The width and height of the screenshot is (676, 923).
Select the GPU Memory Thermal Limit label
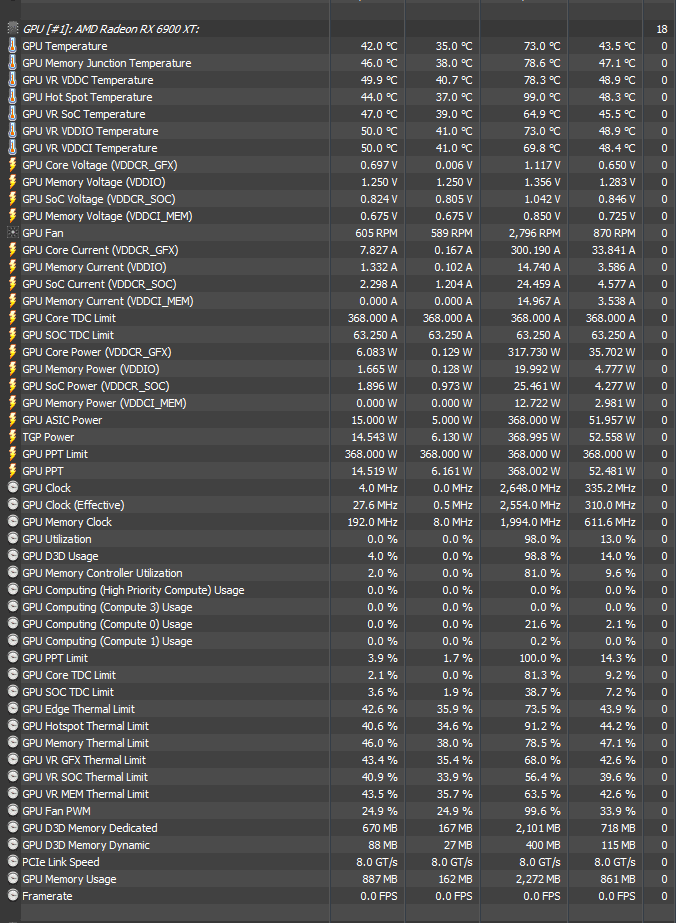pos(85,743)
